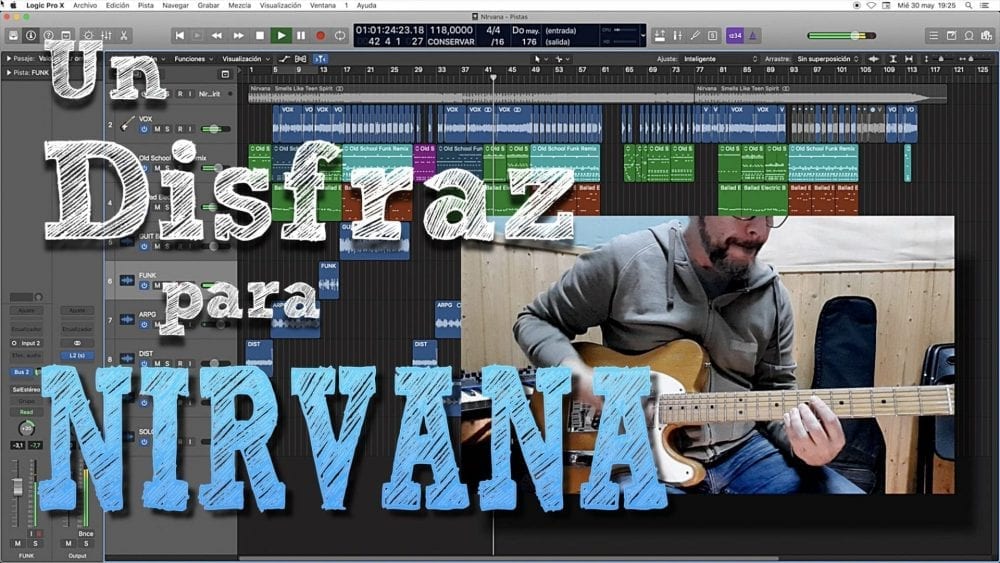Viewport: 1000px width, 563px height.
Task: Click the Rewind button
Action: click(x=217, y=36)
